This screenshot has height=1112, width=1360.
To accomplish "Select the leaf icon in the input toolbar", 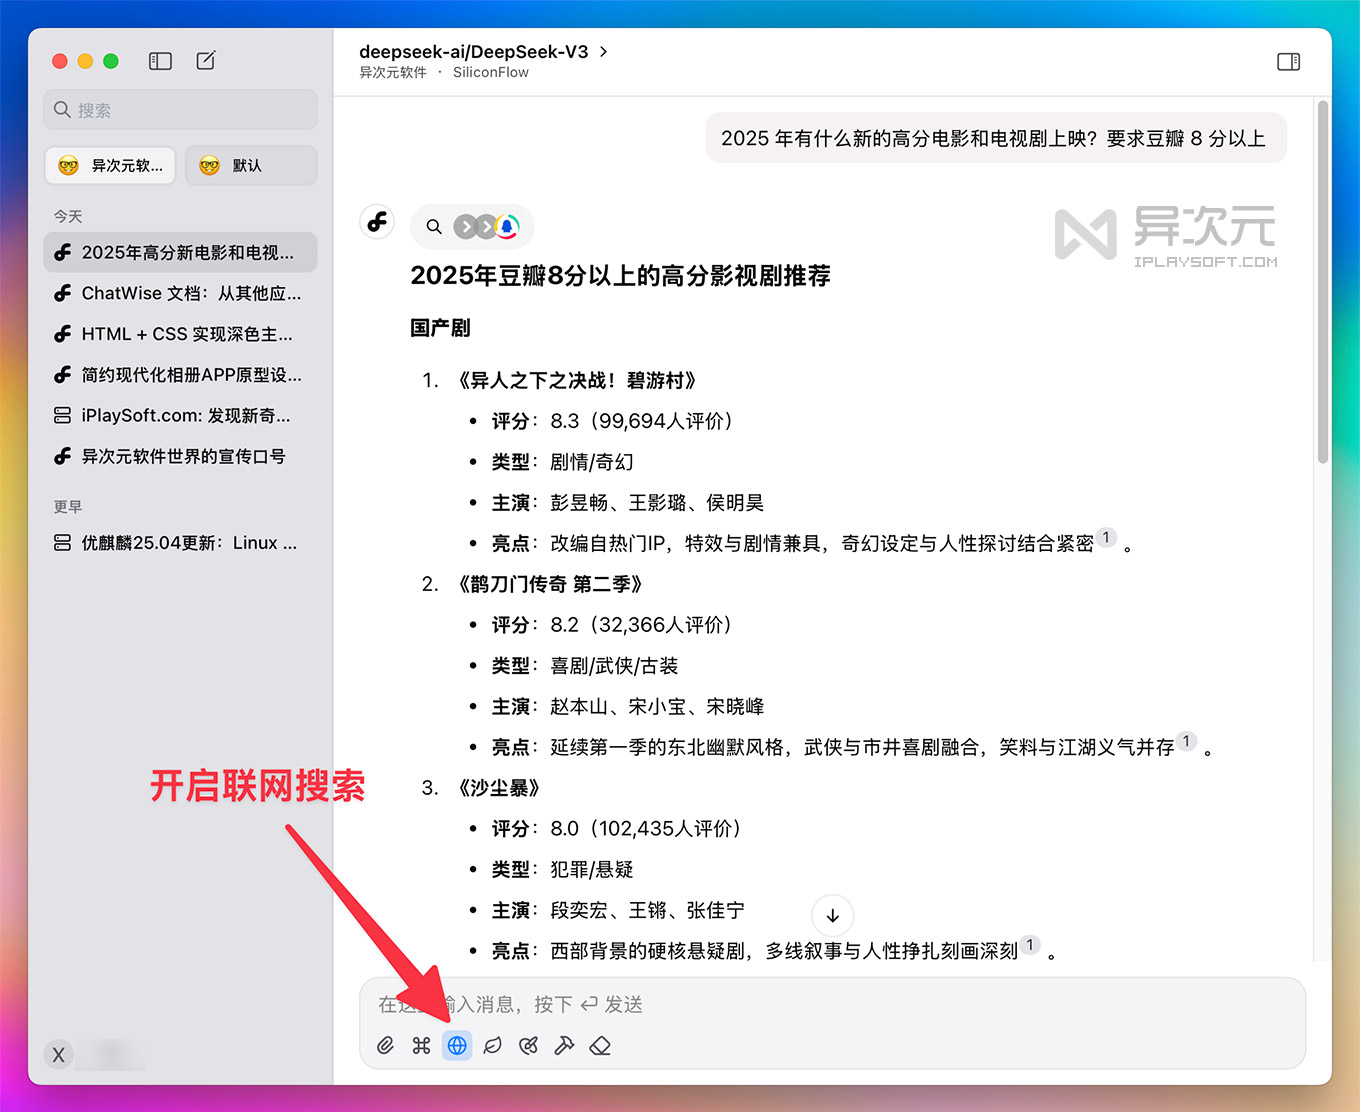I will (x=492, y=1045).
